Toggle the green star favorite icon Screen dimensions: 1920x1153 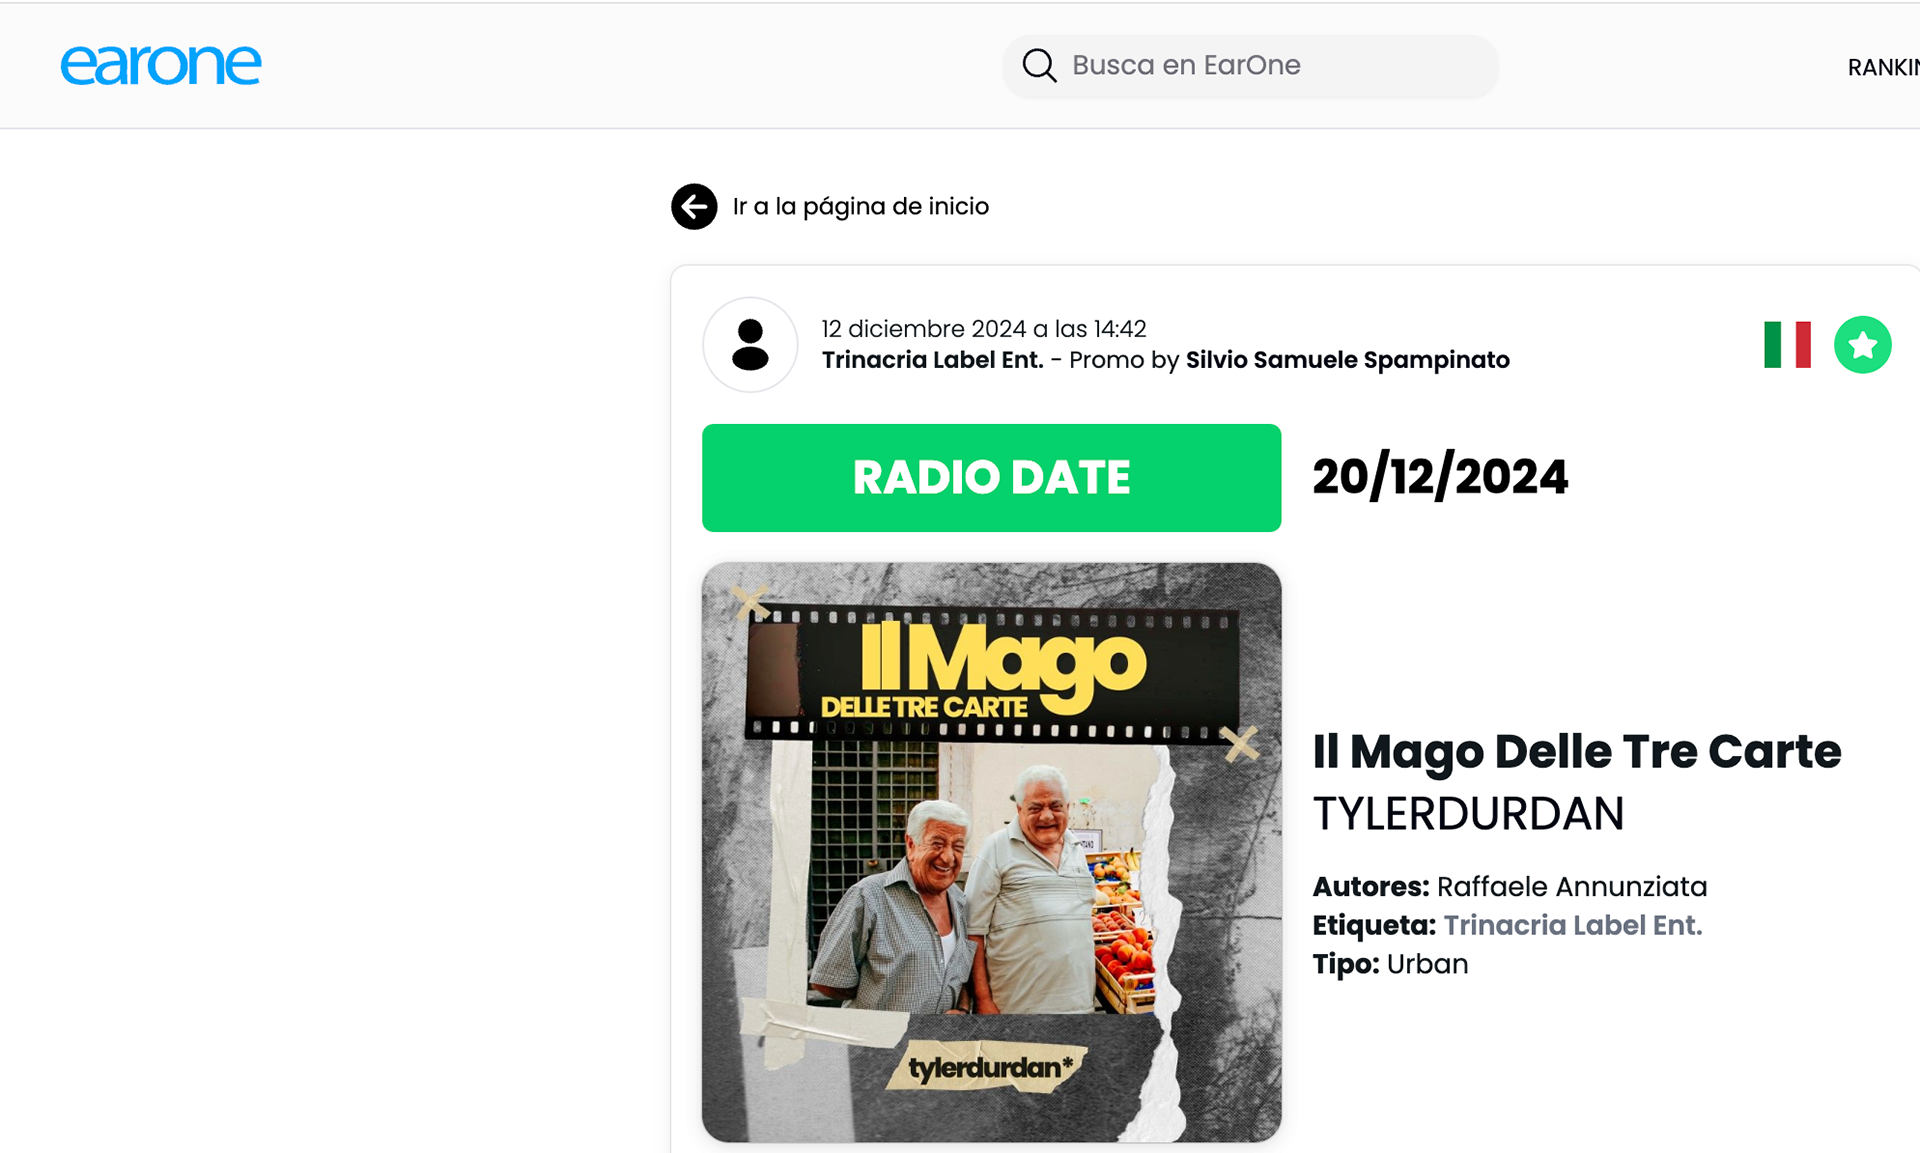1862,345
